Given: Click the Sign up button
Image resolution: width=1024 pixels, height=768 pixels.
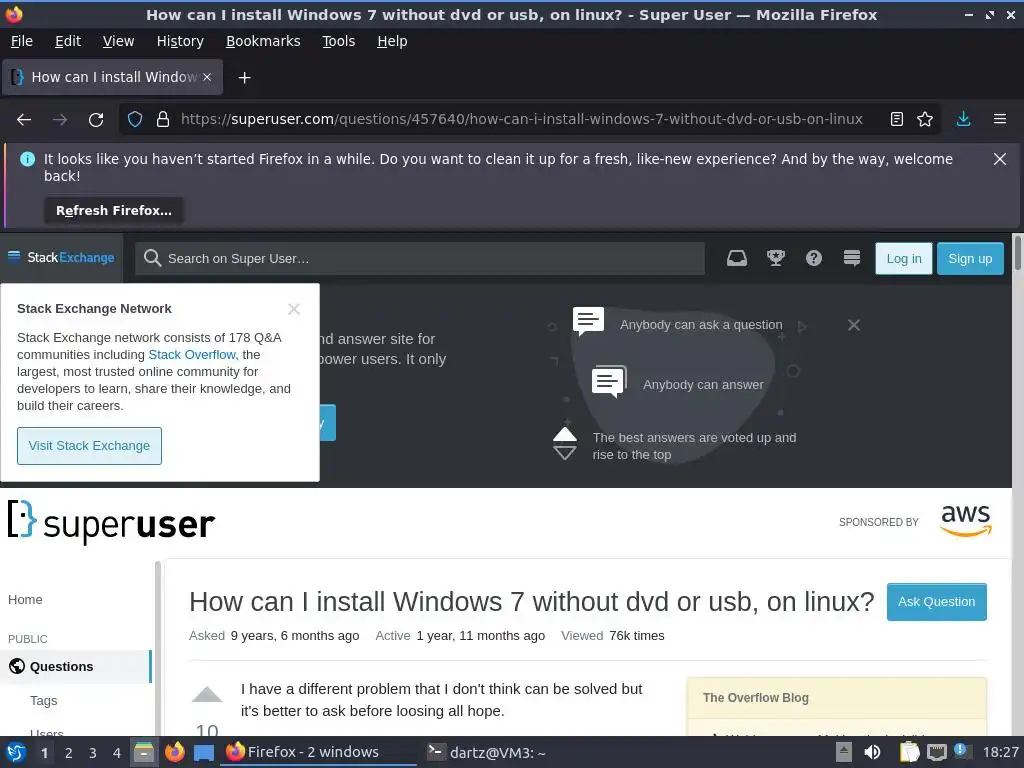Looking at the screenshot, I should [x=970, y=259].
